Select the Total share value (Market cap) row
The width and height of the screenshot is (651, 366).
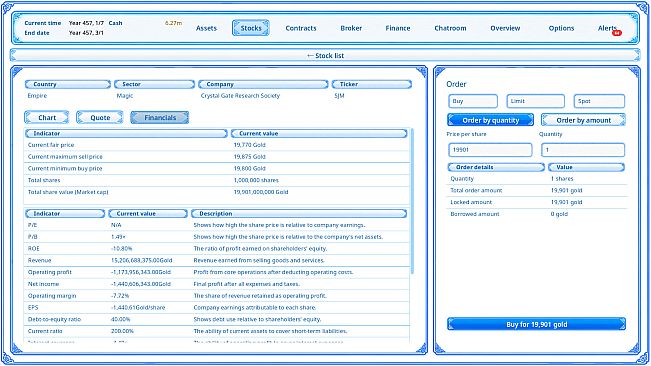(x=217, y=192)
